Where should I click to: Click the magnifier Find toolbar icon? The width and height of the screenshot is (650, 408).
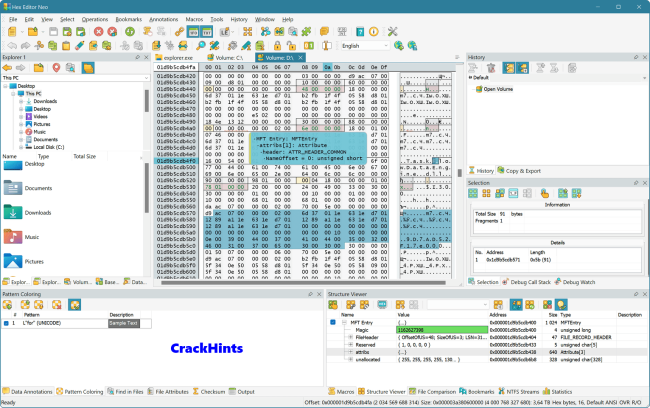(201, 46)
